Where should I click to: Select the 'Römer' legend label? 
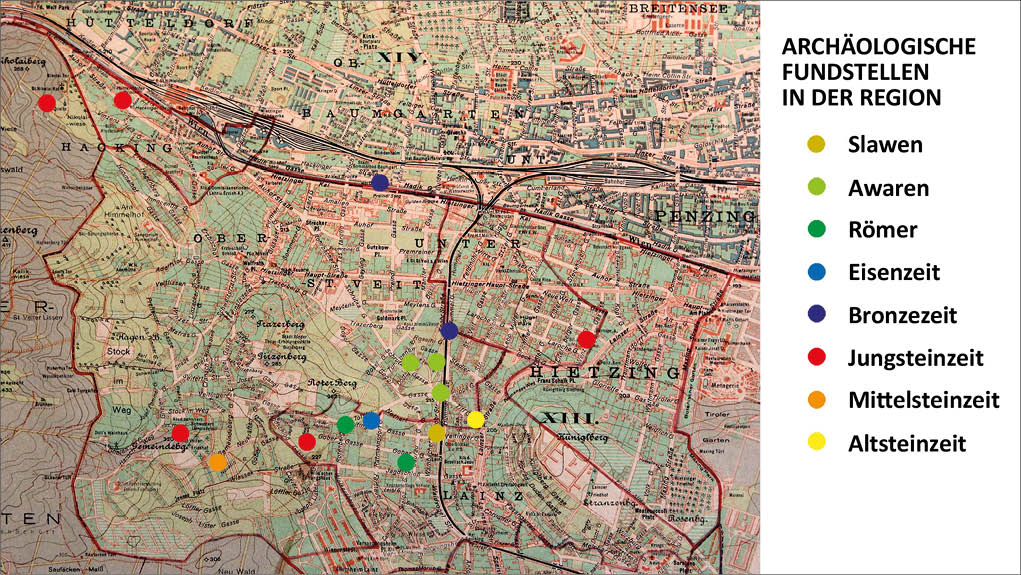pos(882,230)
